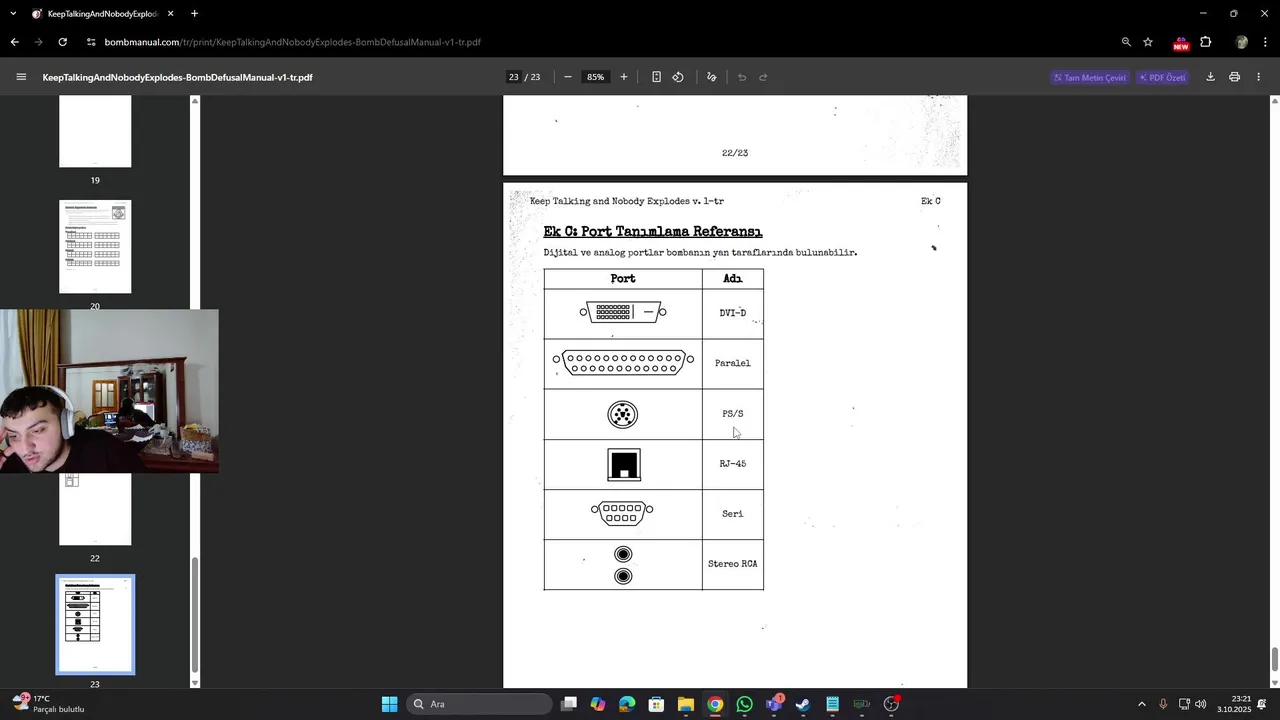
Task: Open Microsoft Edge from the taskbar
Action: coord(627,704)
